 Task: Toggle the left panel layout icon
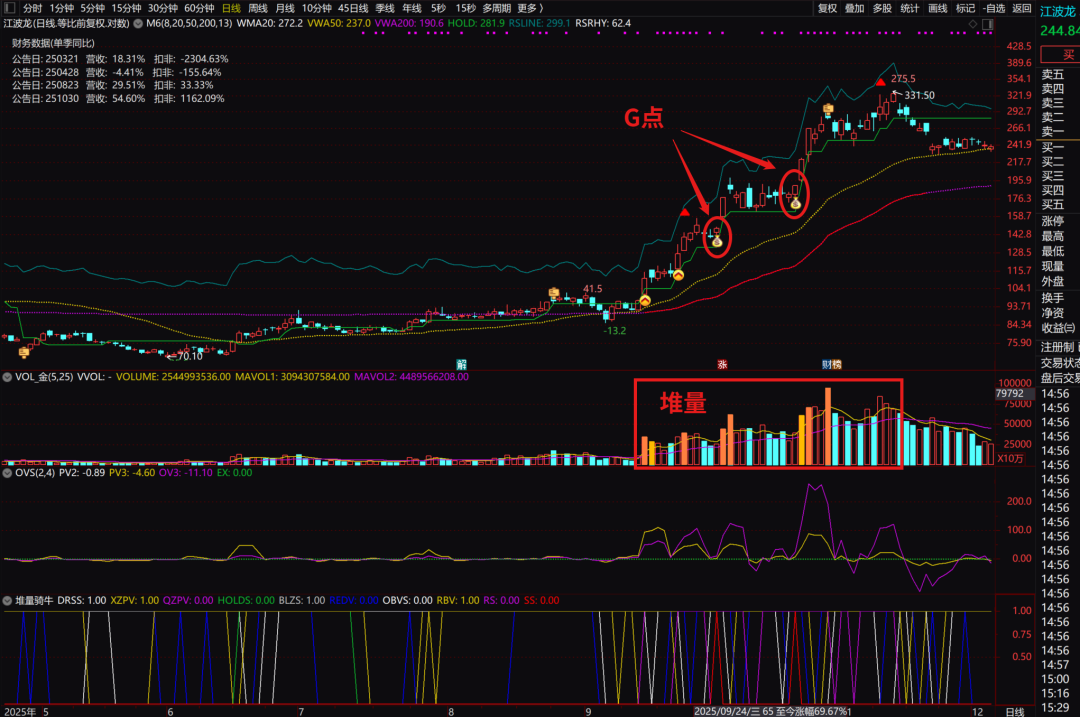pyautogui.click(x=10, y=8)
